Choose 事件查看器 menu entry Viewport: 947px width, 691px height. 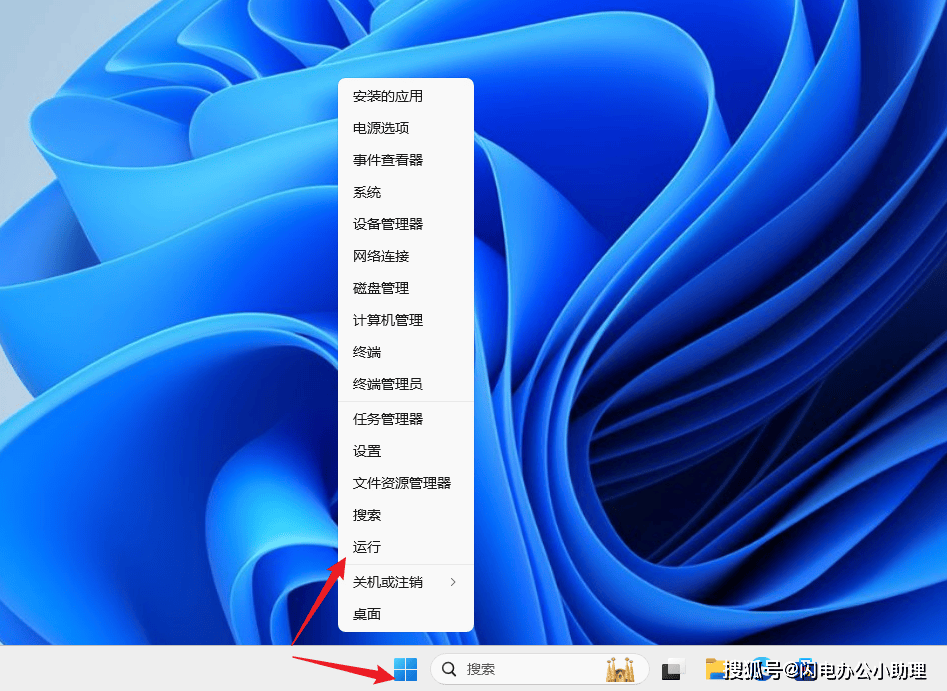(x=406, y=160)
